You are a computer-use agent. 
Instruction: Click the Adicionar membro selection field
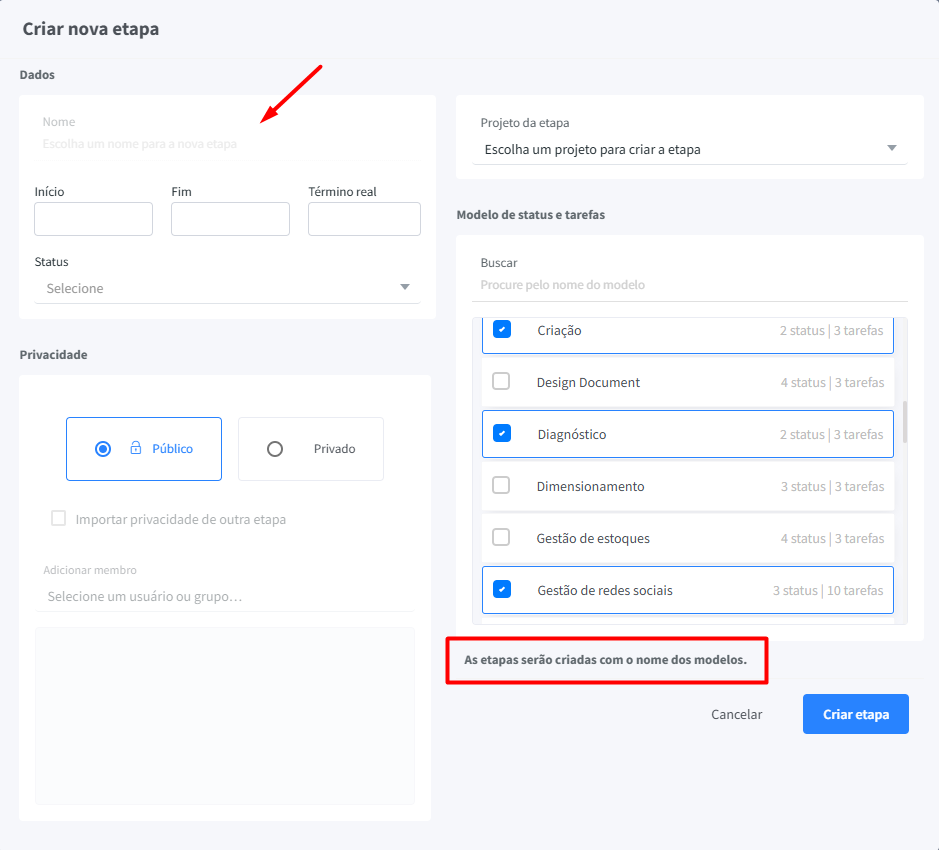point(225,597)
